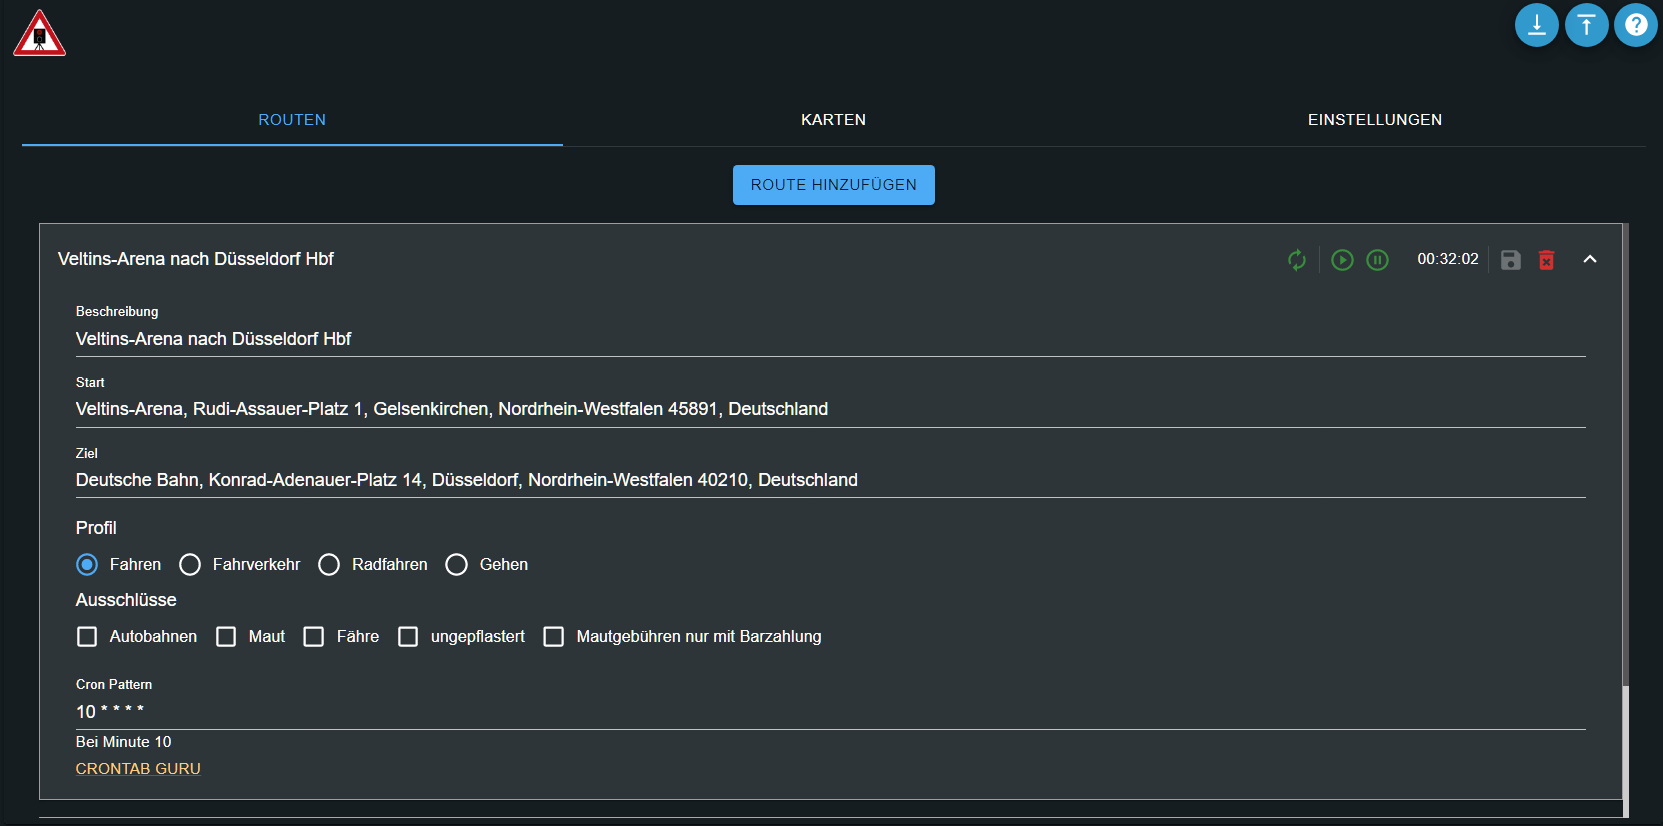Click into the Start address field
1663x826 pixels.
click(831, 409)
